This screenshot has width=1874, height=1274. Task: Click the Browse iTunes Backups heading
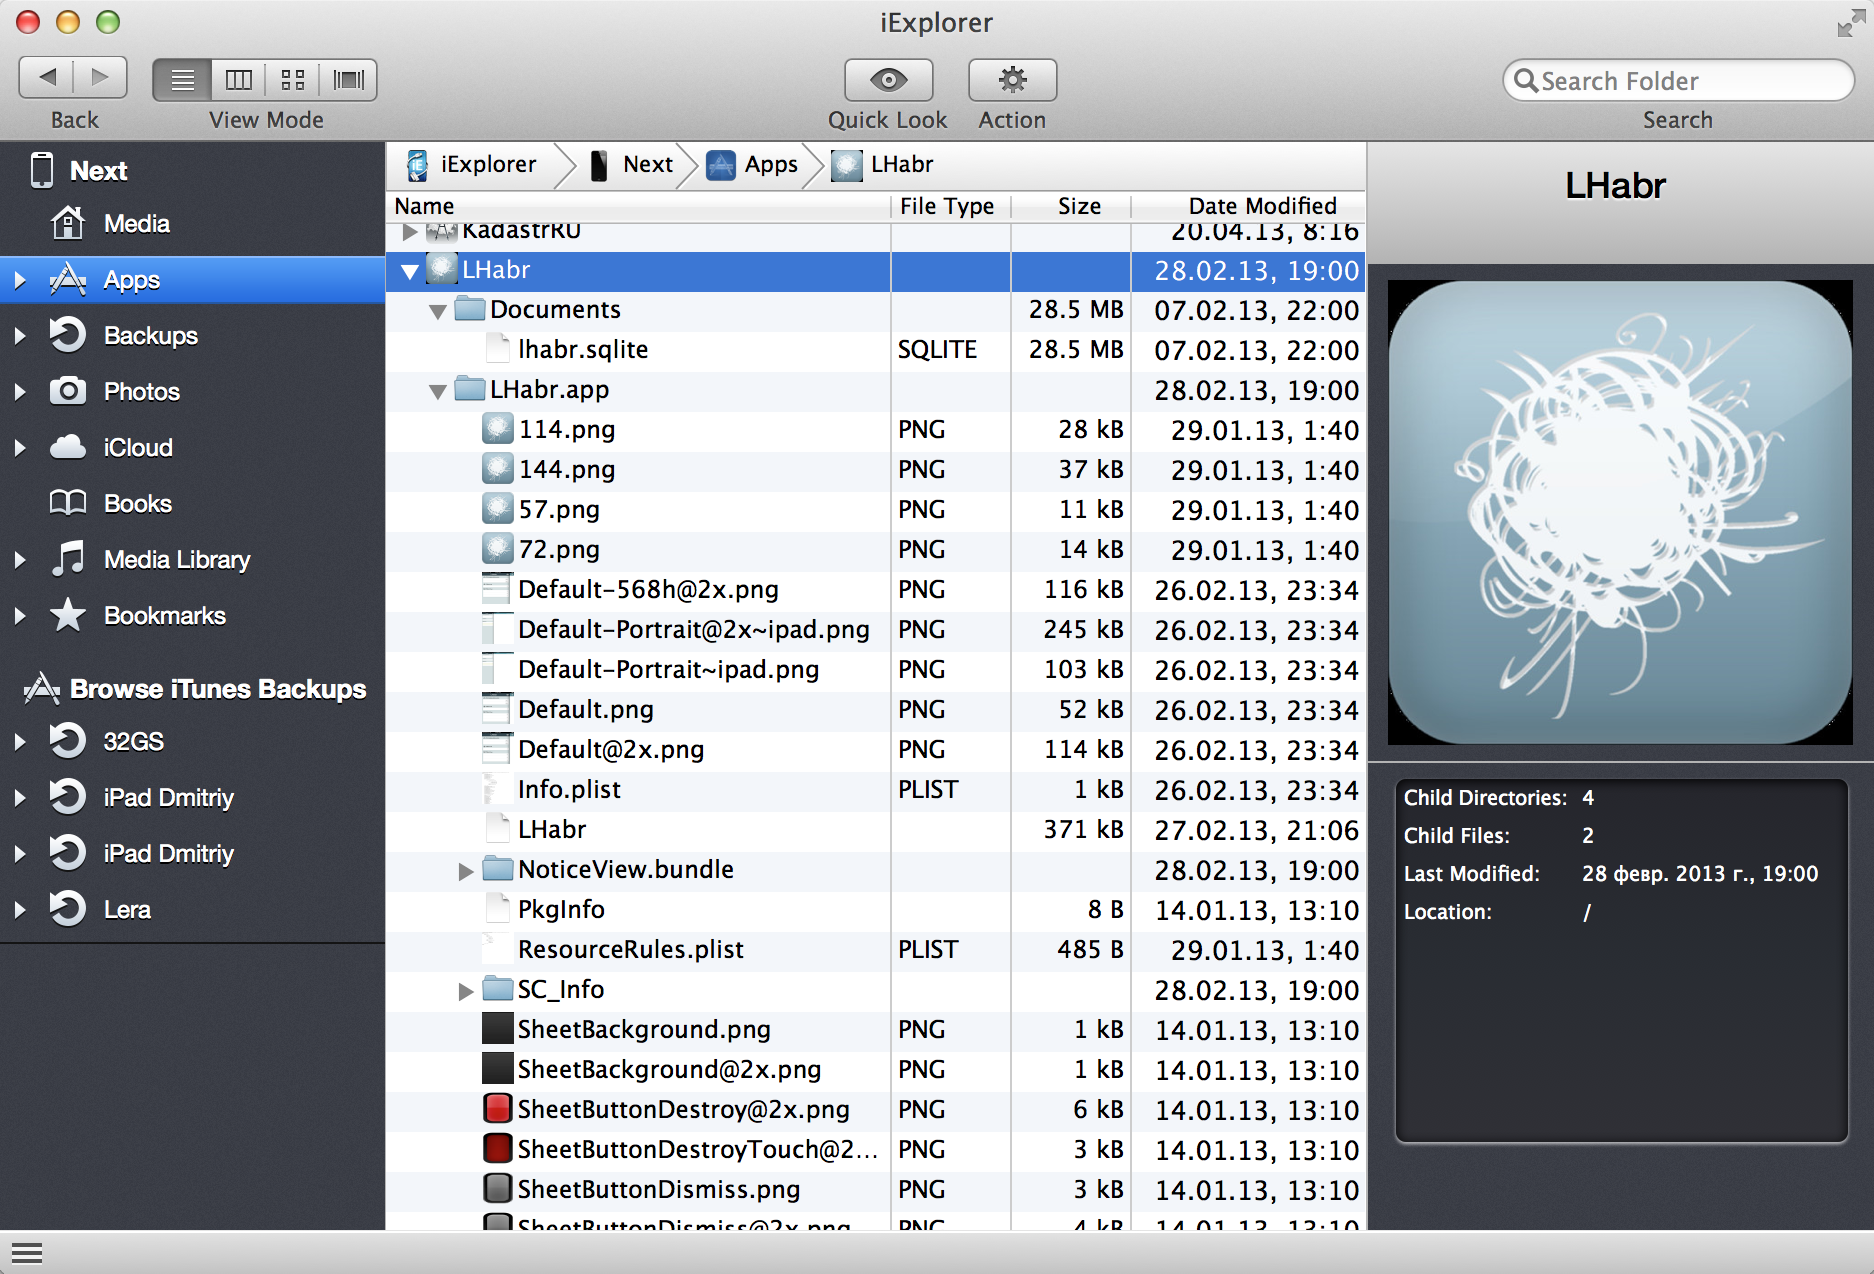(218, 689)
